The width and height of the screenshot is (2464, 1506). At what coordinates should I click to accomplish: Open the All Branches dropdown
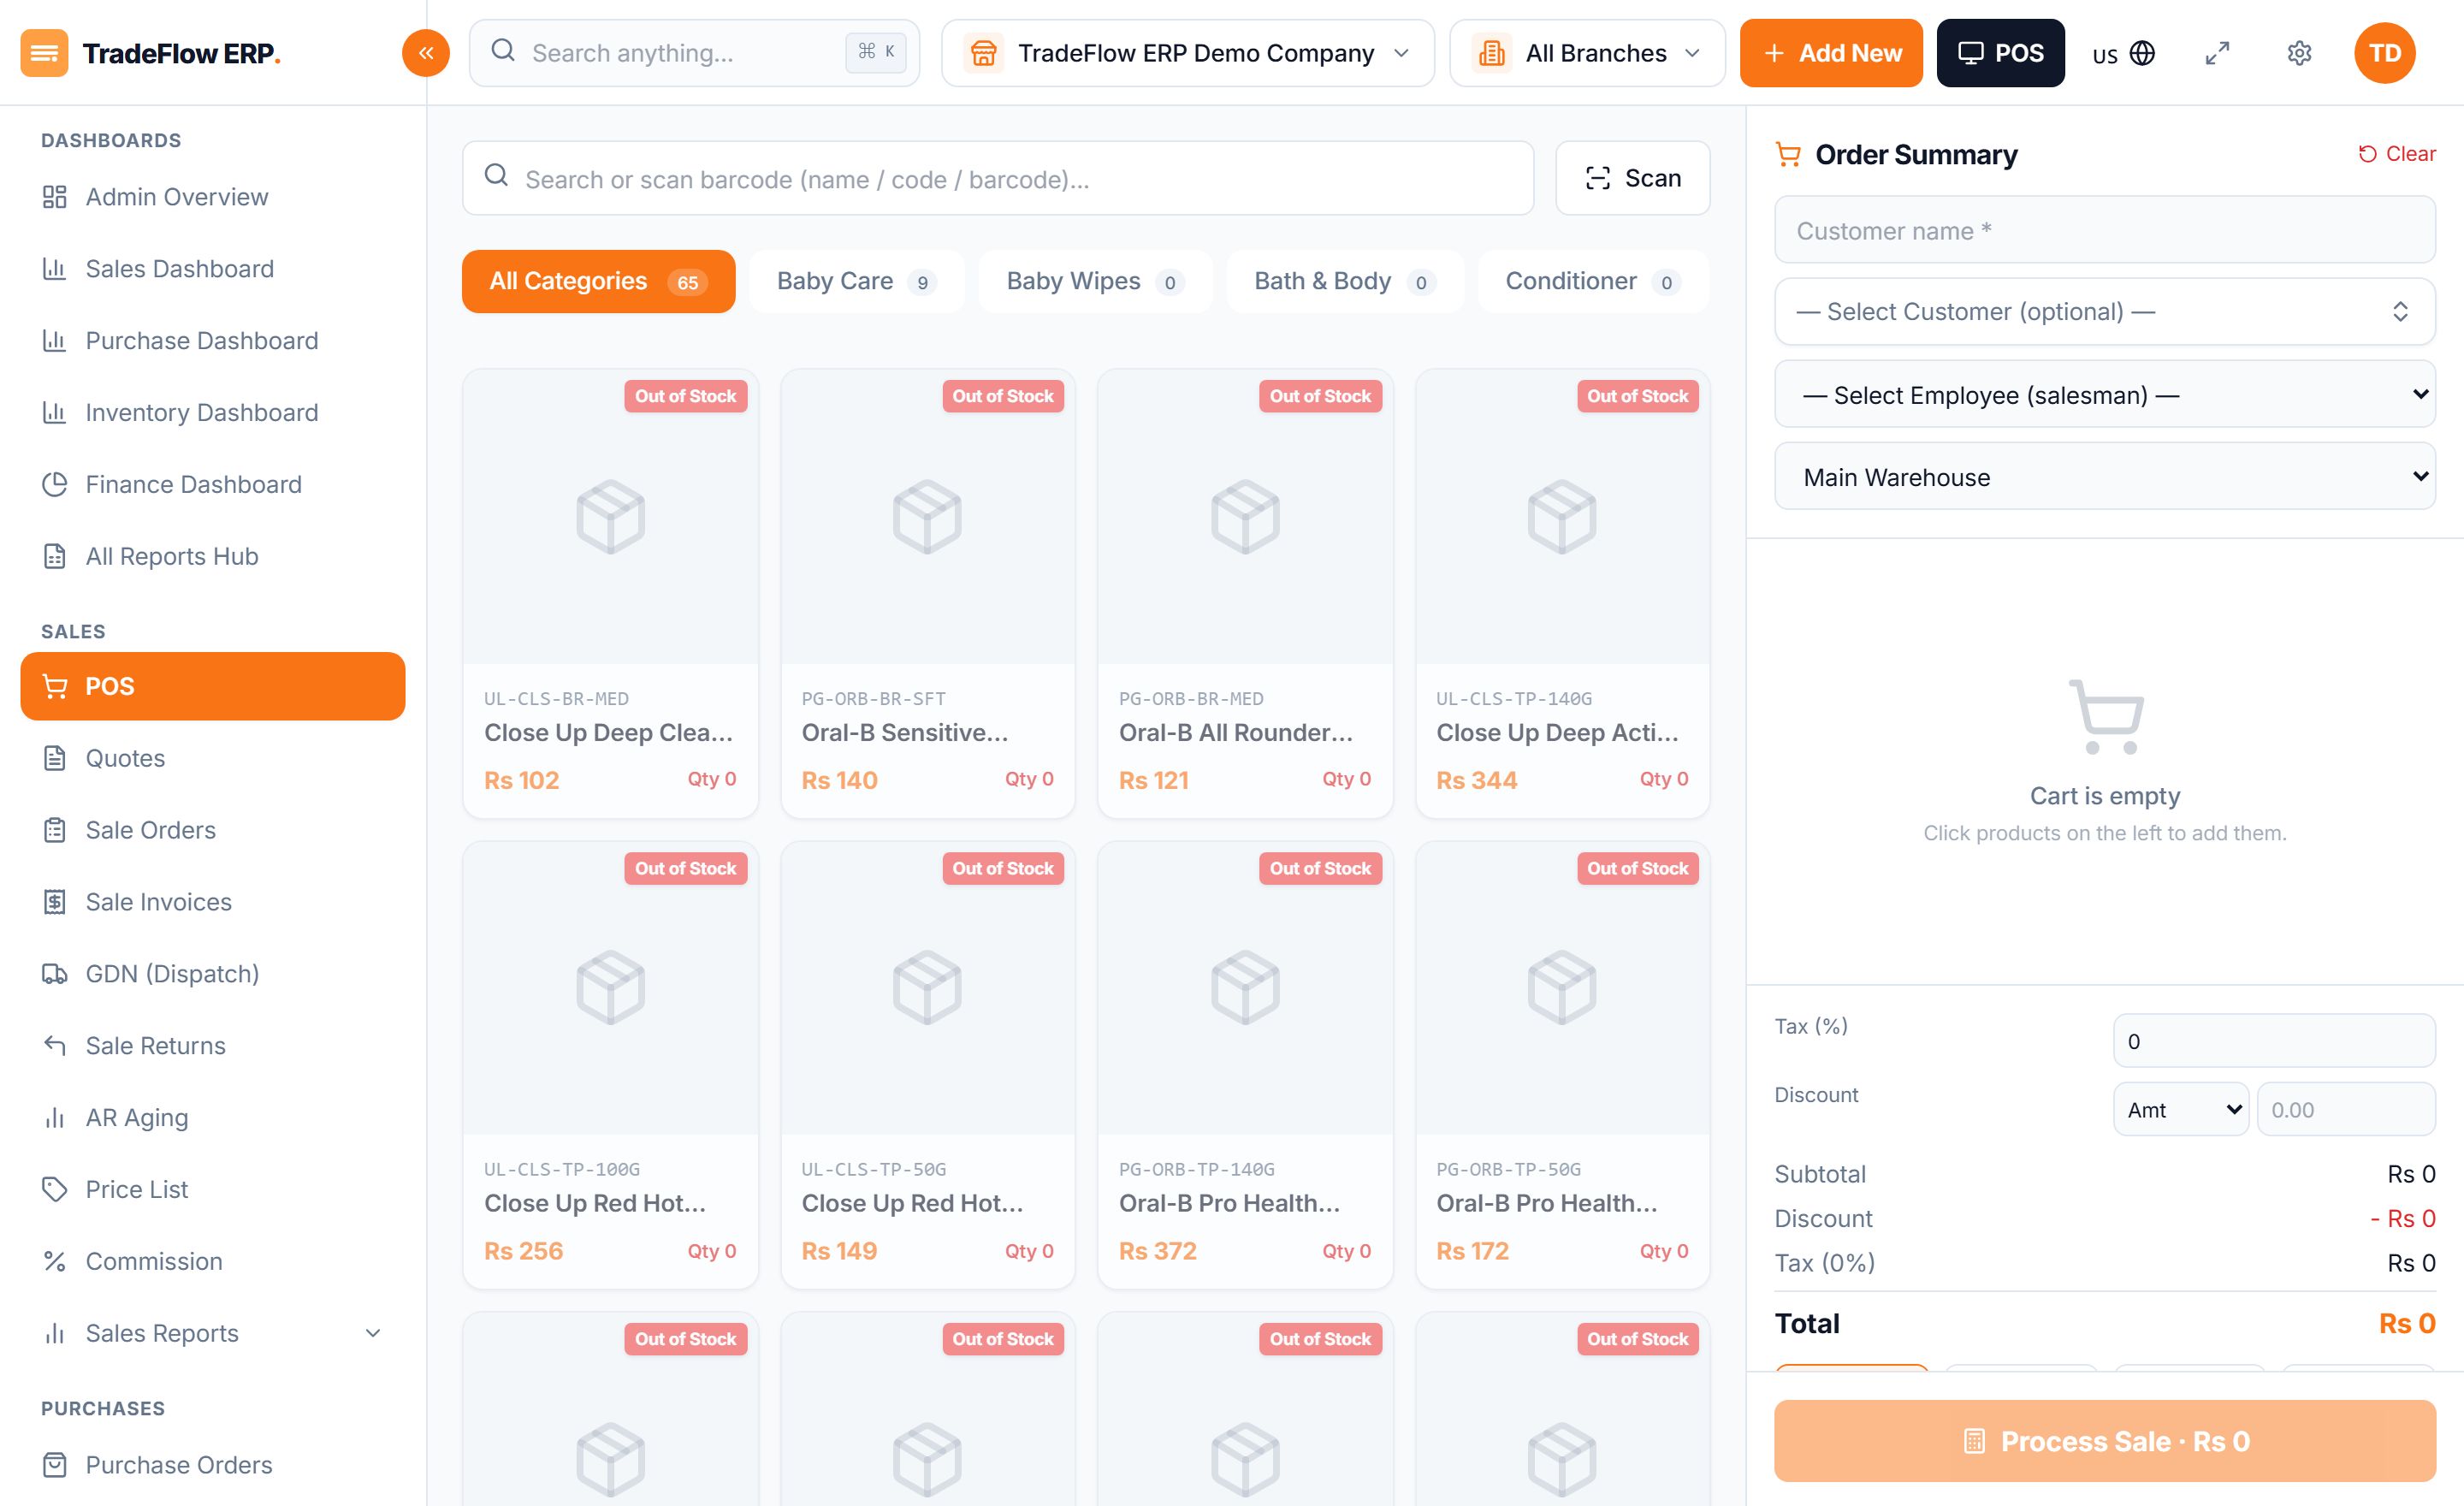(1587, 53)
